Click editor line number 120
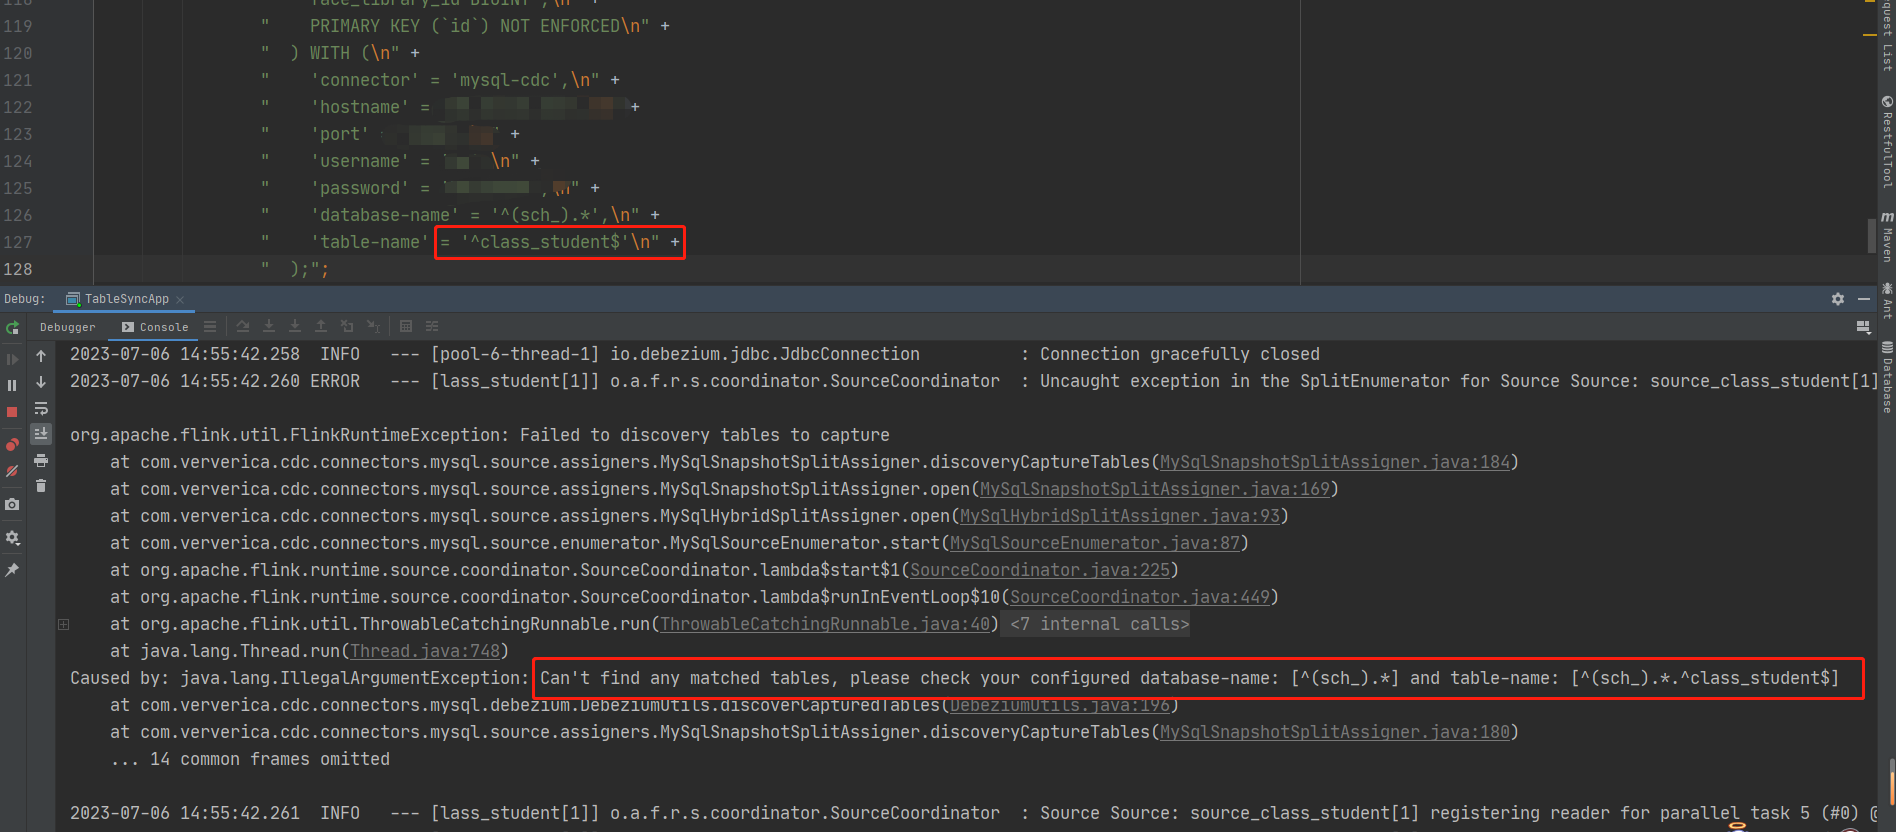Viewport: 1896px width, 832px height. point(18,53)
